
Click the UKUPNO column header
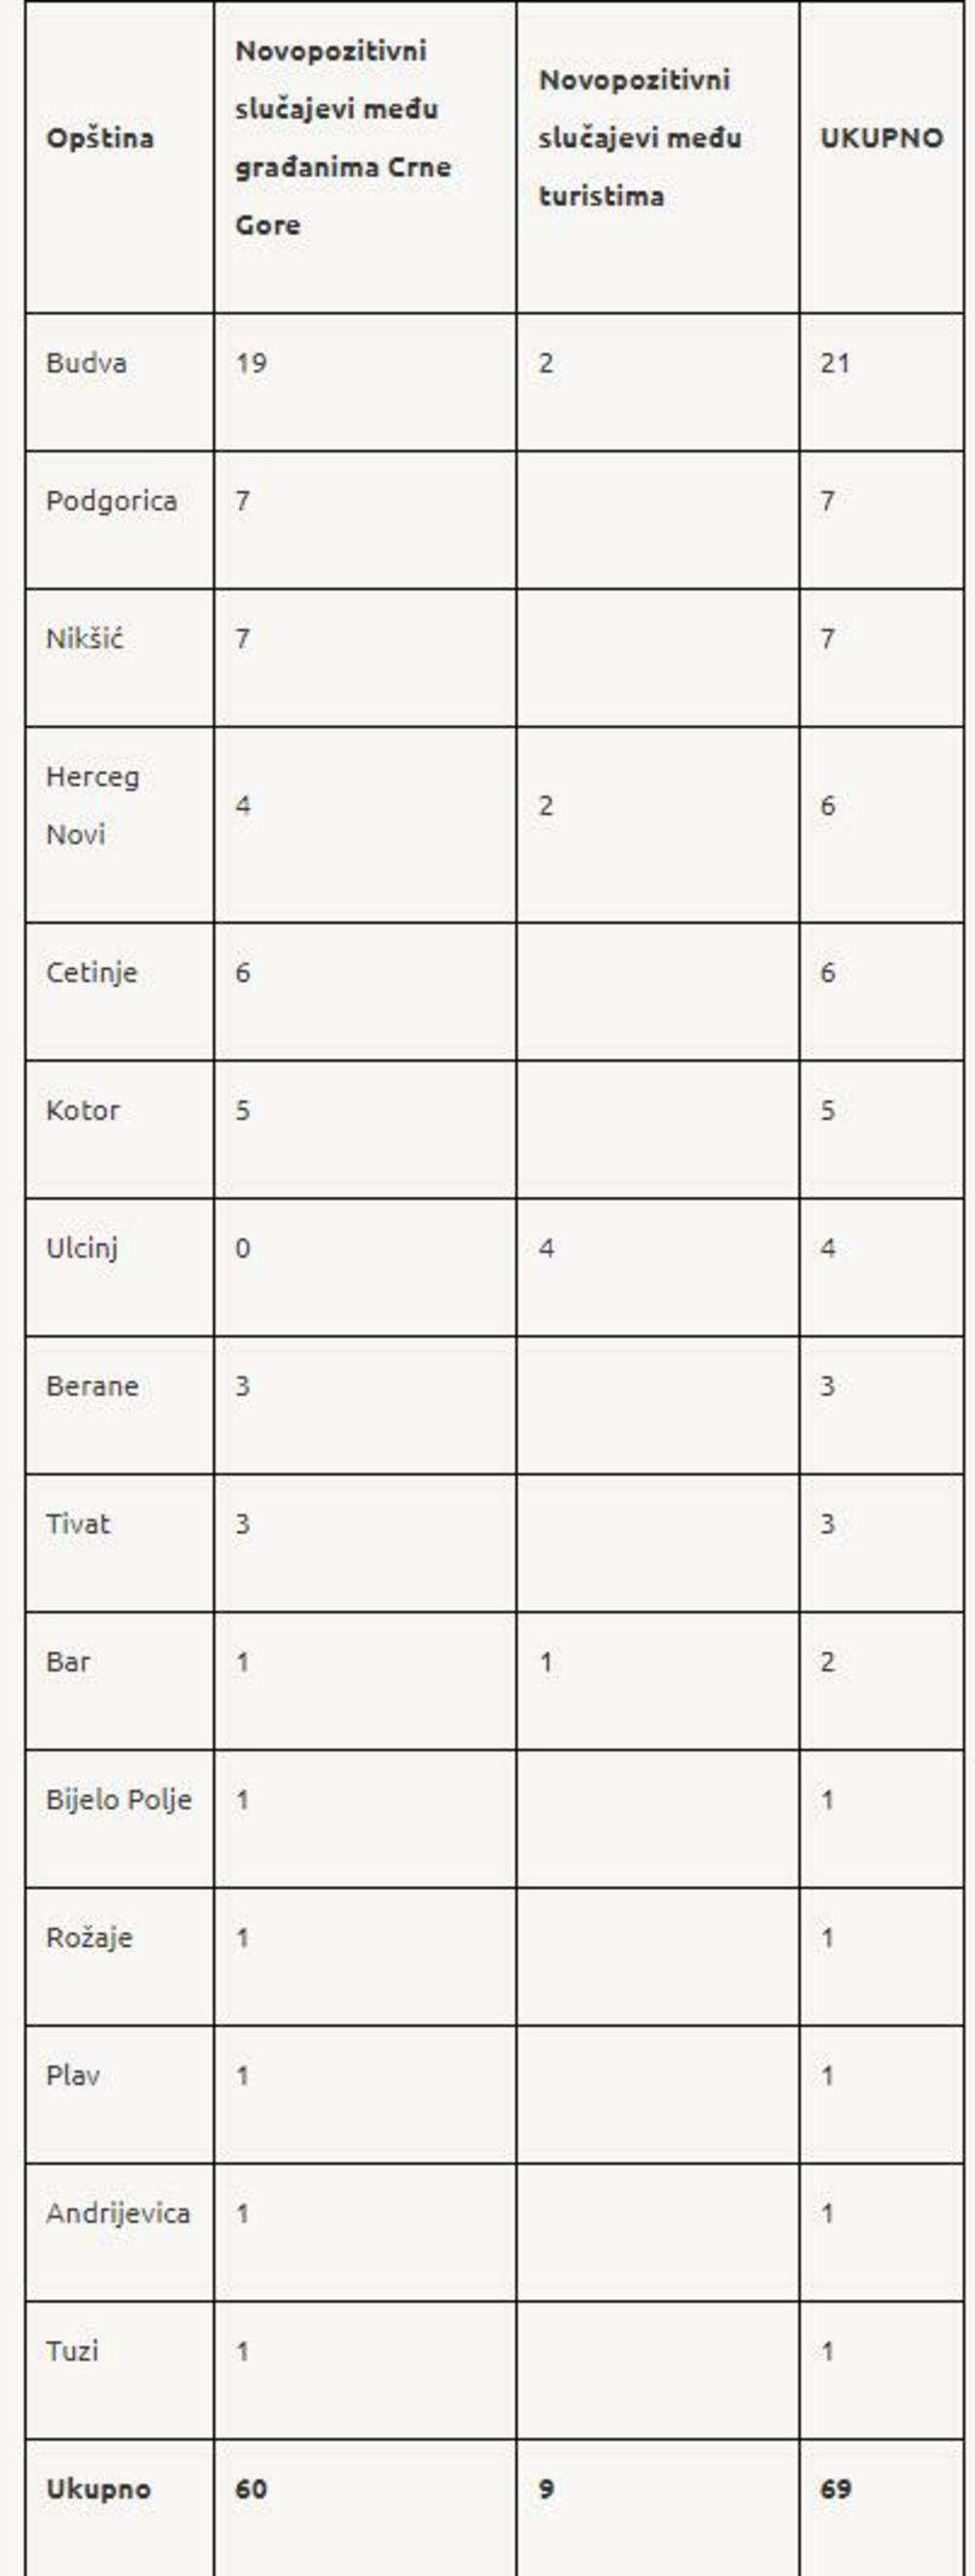pos(881,138)
